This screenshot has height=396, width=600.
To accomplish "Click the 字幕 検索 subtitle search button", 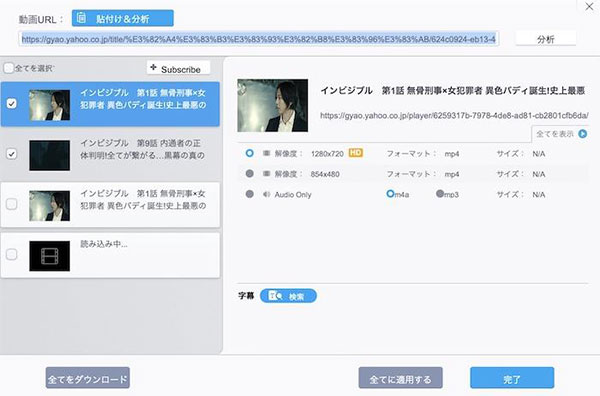I will click(x=288, y=296).
